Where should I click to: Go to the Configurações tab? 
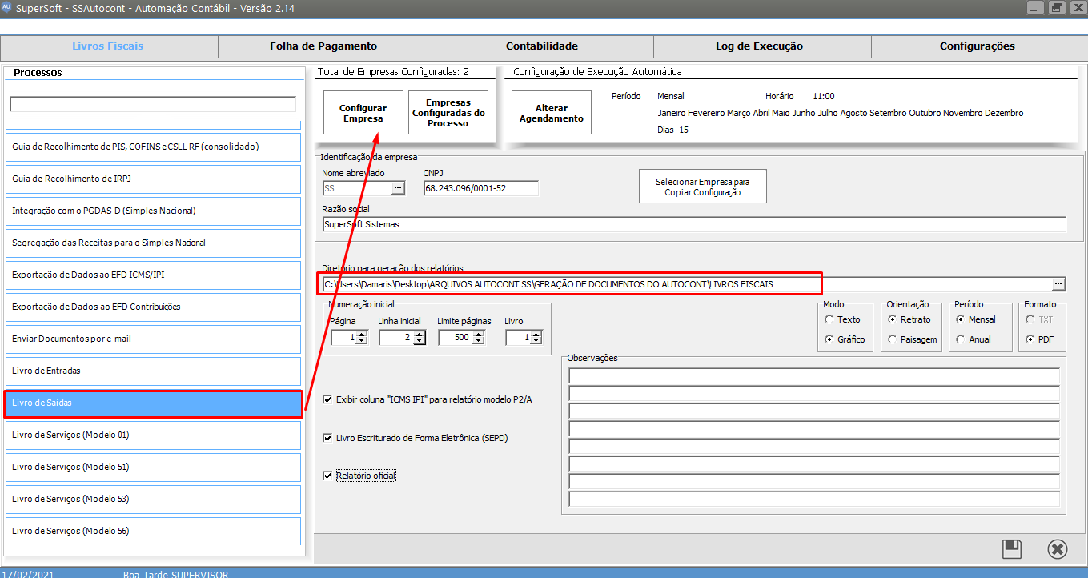977,46
